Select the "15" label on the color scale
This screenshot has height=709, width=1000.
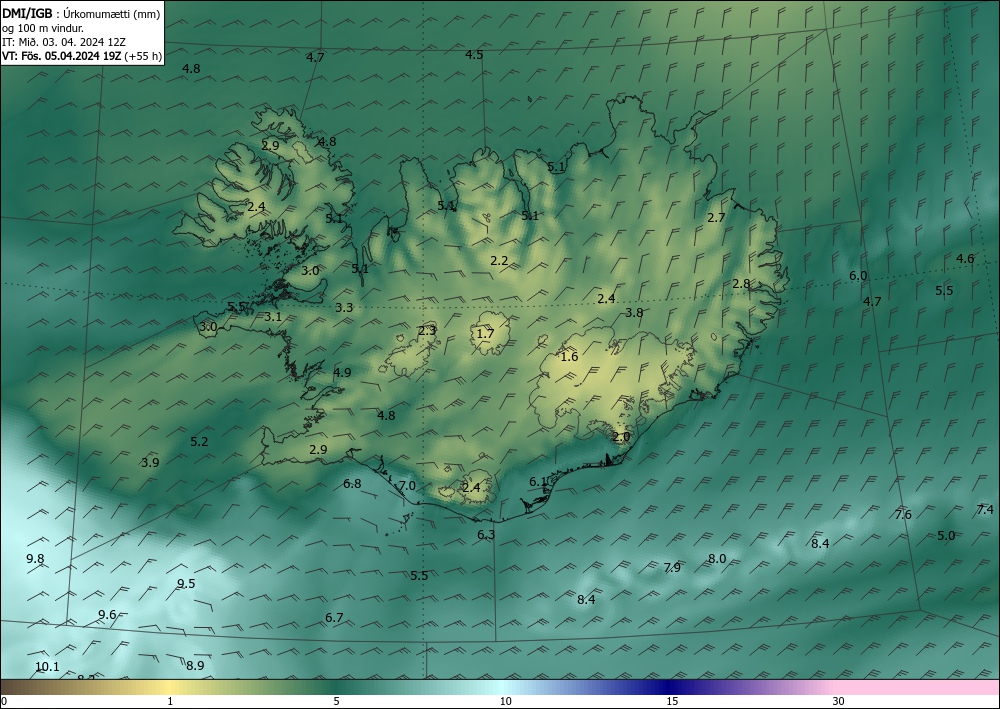click(x=672, y=702)
